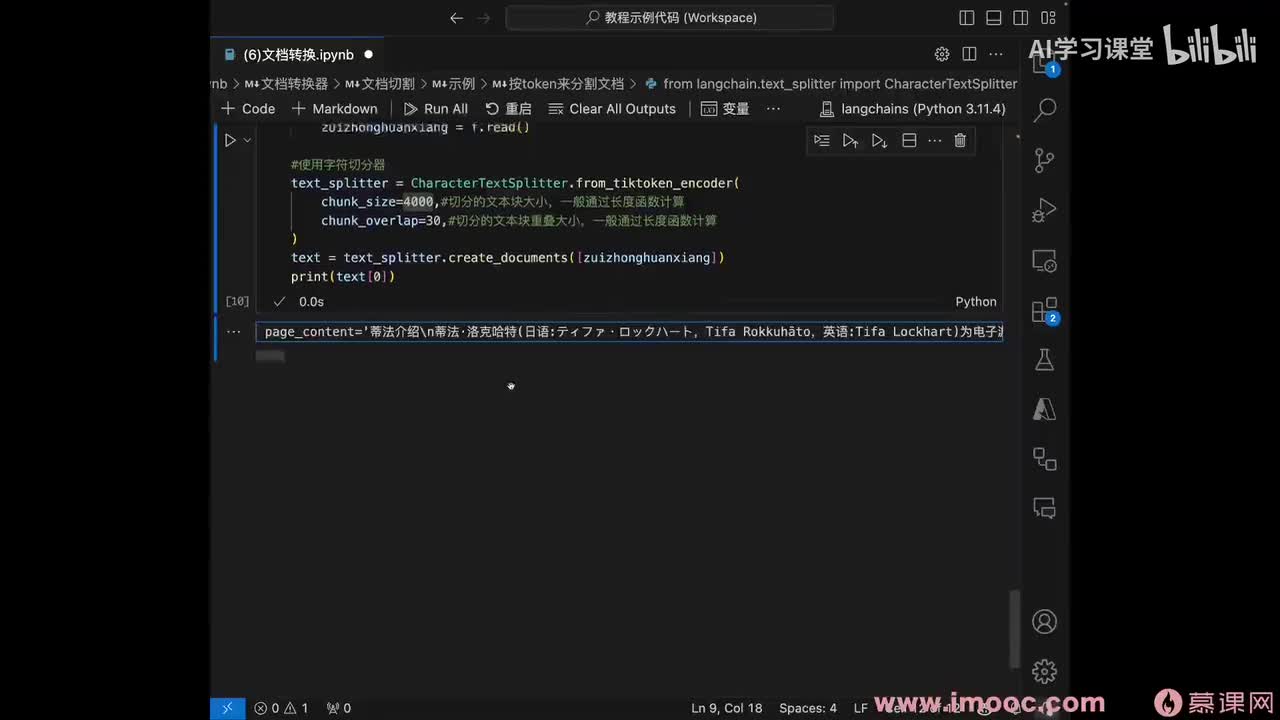
Task: Click the chunk_overlap=30 code line
Action: tap(519, 221)
